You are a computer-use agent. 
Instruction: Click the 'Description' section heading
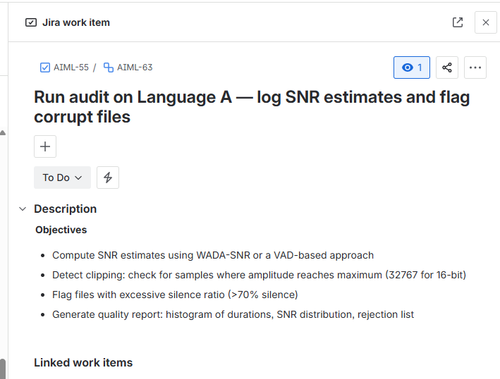[x=65, y=209]
